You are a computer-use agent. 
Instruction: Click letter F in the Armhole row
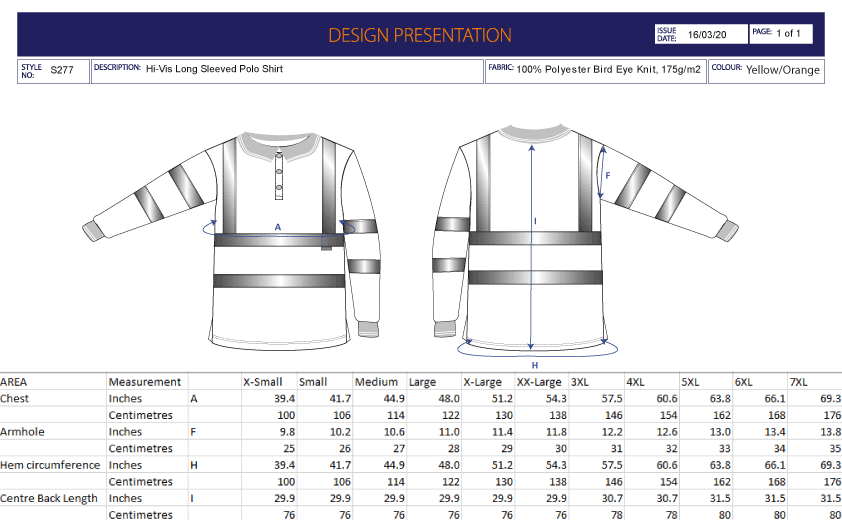point(193,432)
